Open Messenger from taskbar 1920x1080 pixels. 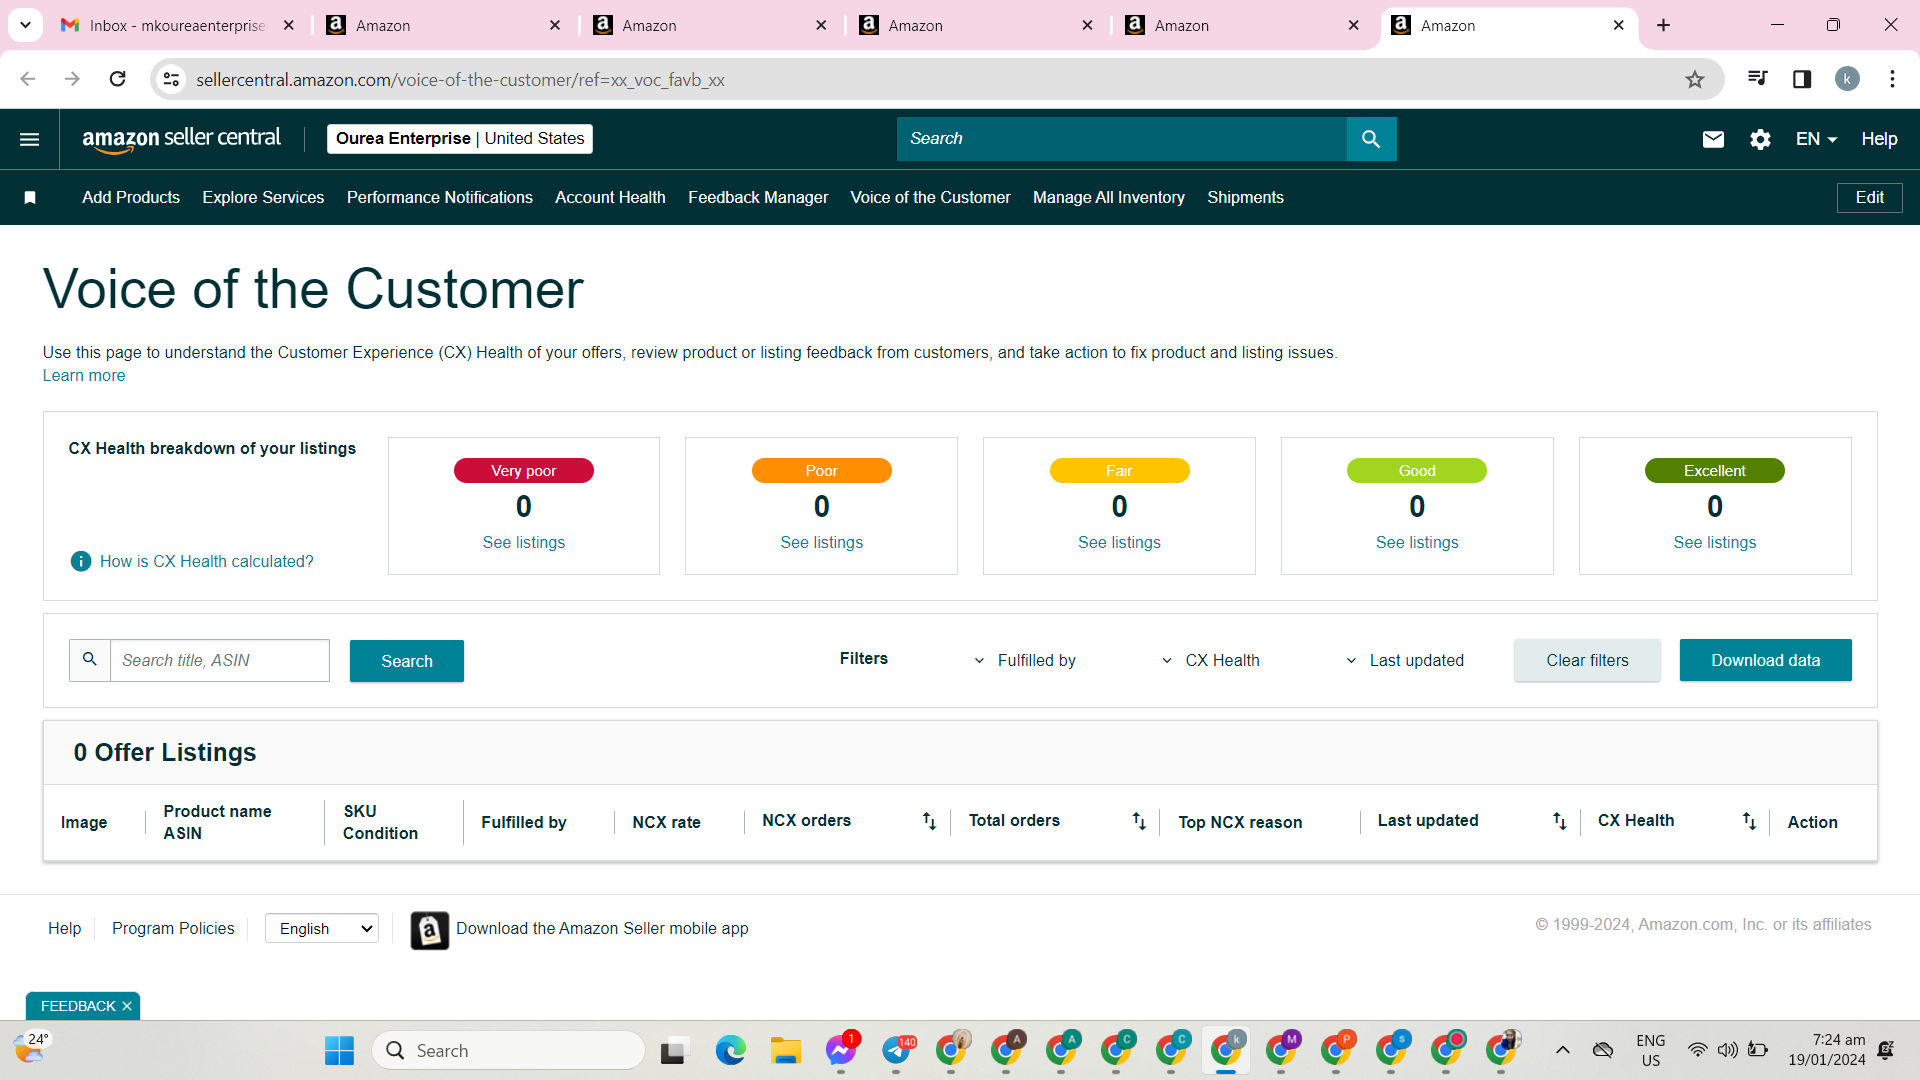[x=841, y=1050]
